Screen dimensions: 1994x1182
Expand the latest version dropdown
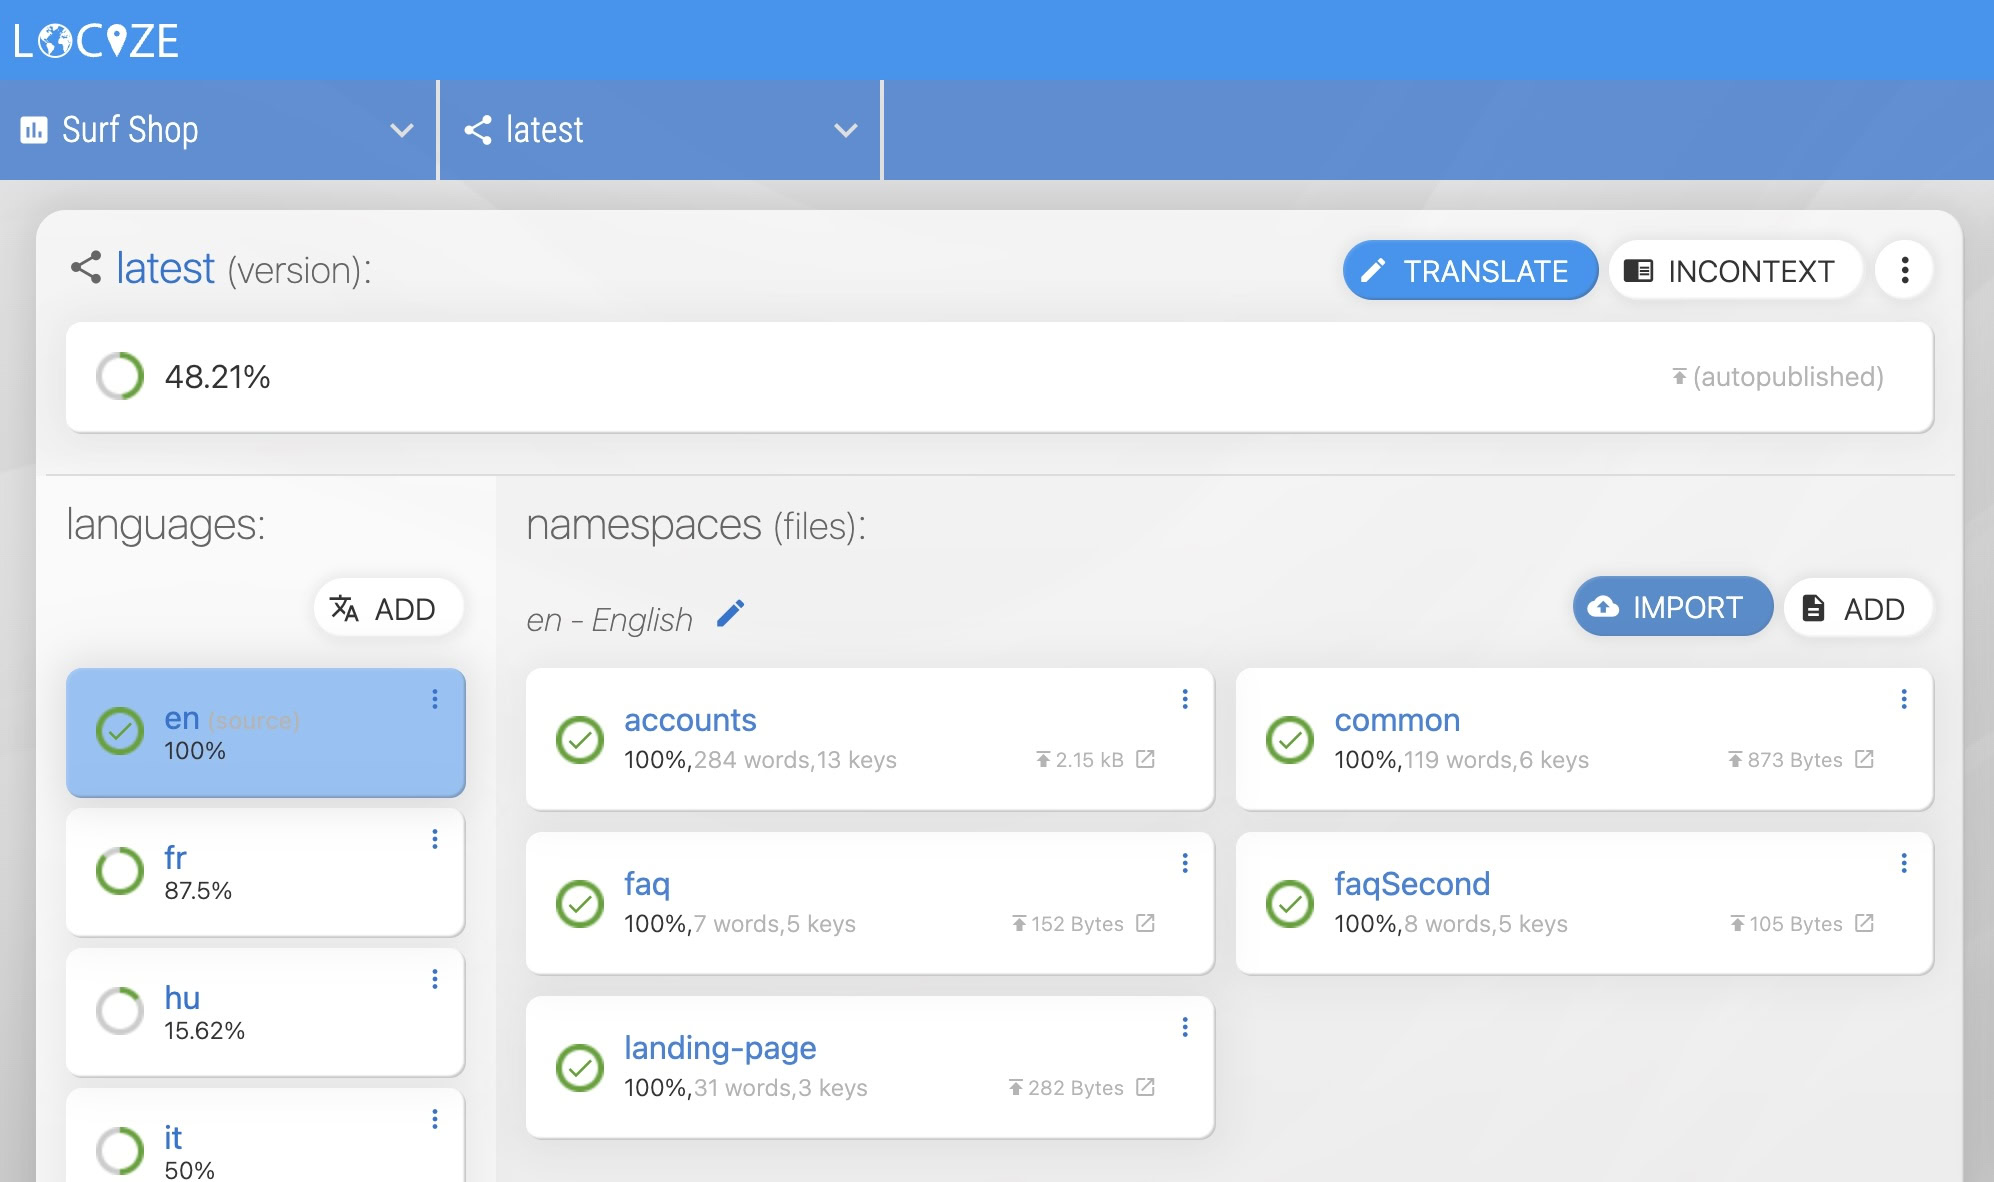pyautogui.click(x=845, y=130)
